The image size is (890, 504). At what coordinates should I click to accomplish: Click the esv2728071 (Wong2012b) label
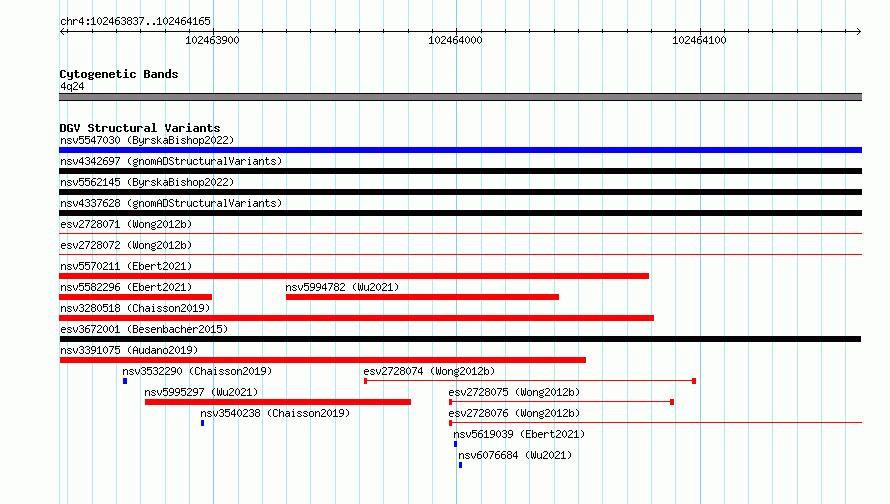[x=126, y=224]
